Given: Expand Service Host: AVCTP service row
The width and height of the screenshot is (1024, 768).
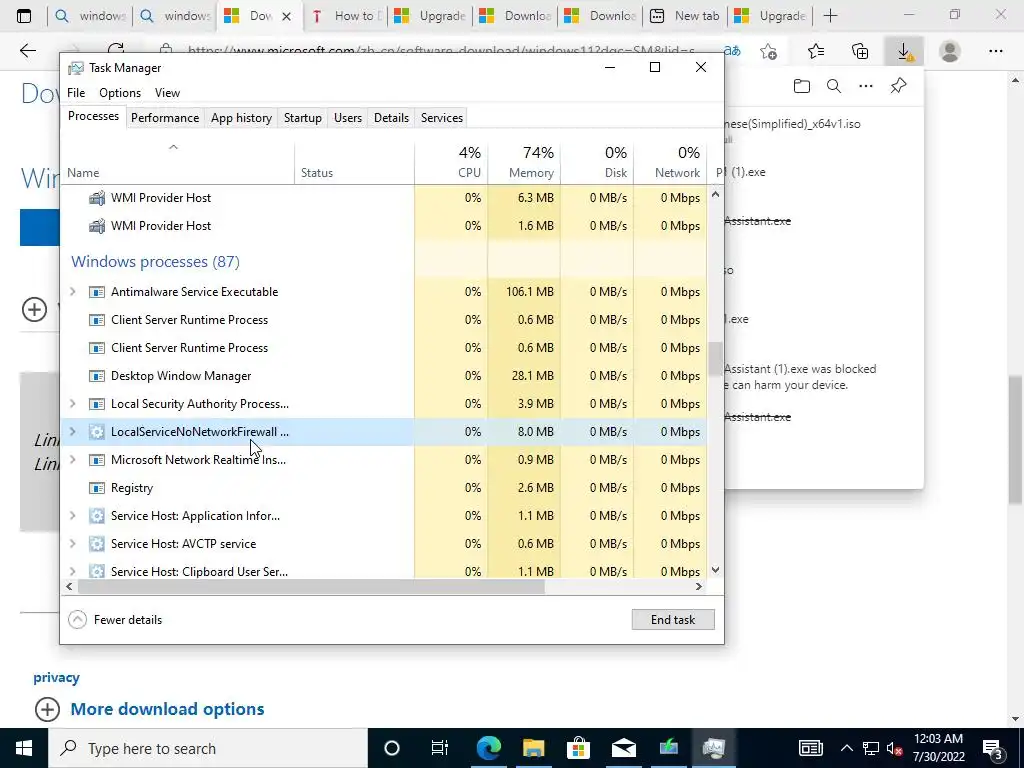Looking at the screenshot, I should click(72, 544).
